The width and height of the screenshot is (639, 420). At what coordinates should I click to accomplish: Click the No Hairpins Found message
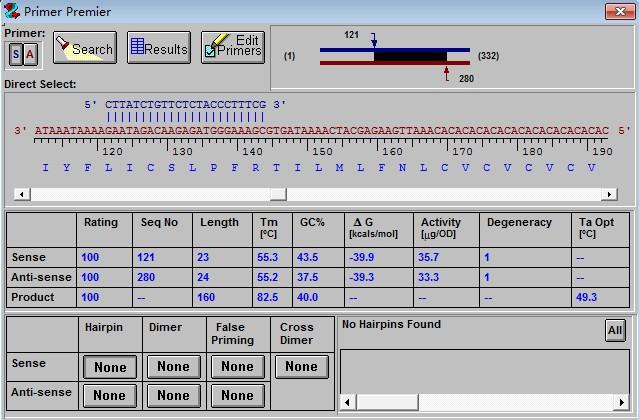(391, 324)
